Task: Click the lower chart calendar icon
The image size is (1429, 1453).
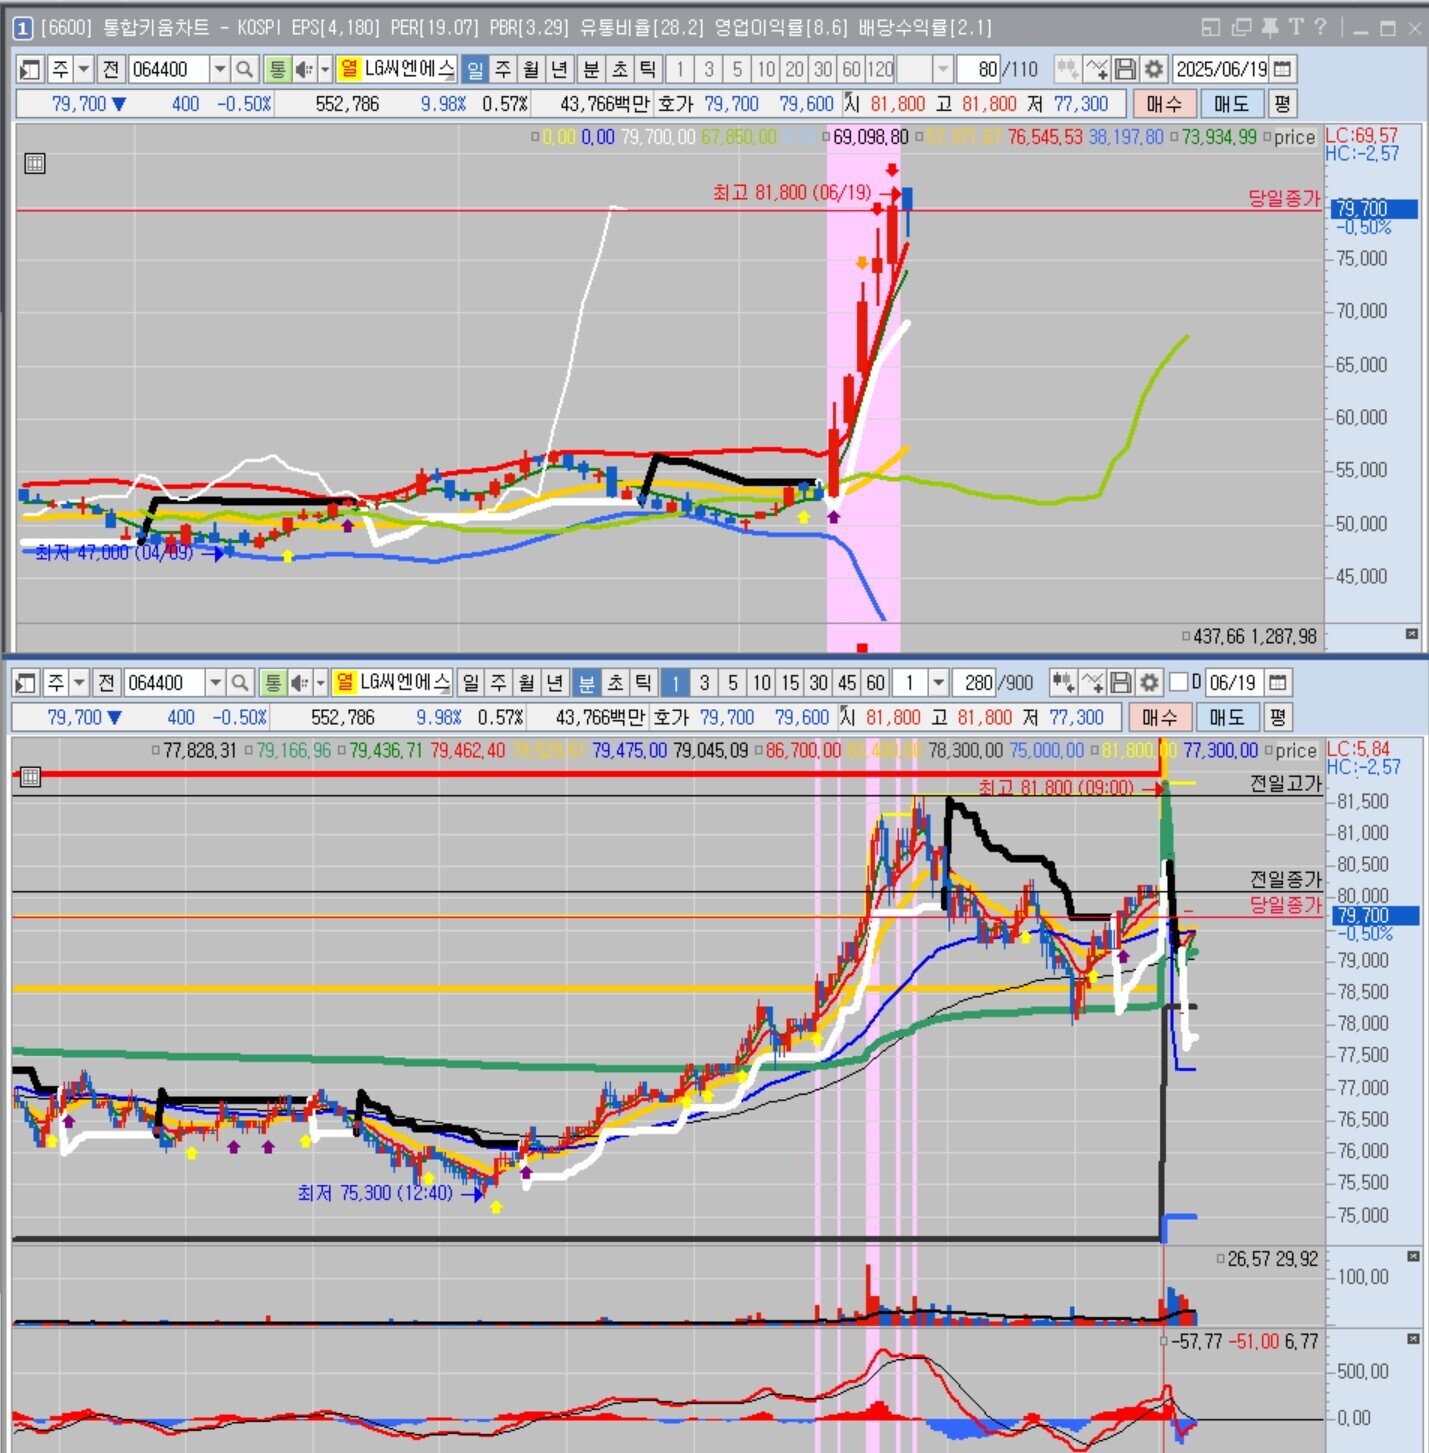Action: click(1277, 683)
